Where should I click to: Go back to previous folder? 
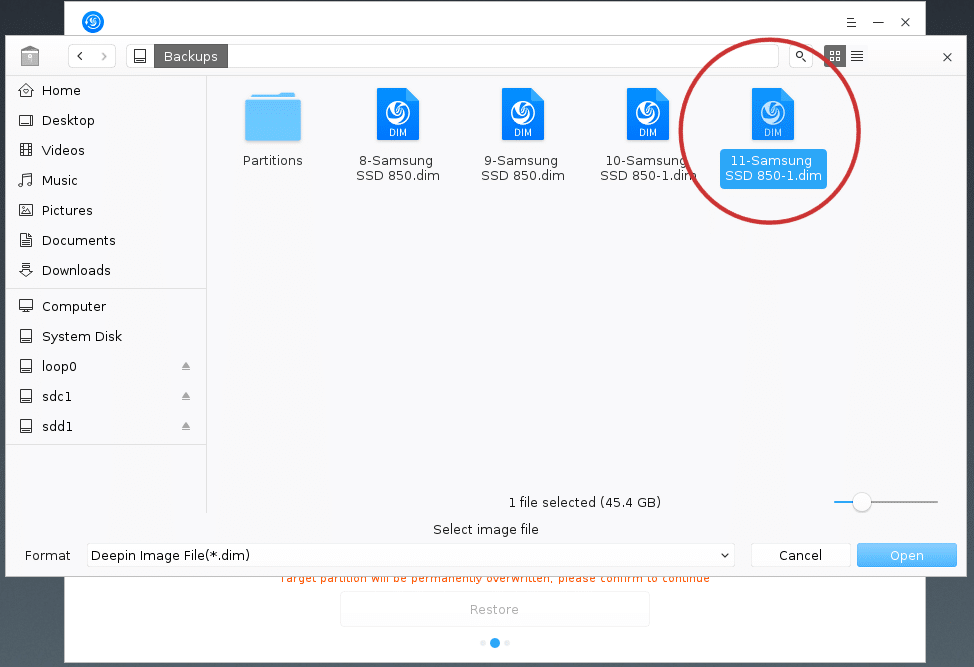(80, 56)
